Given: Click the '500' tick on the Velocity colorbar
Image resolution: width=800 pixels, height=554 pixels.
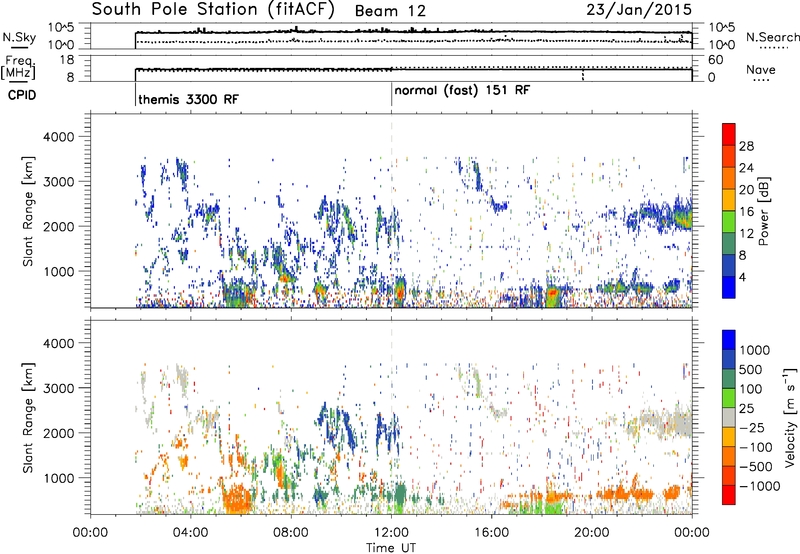Looking at the screenshot, I should pyautogui.click(x=750, y=369).
